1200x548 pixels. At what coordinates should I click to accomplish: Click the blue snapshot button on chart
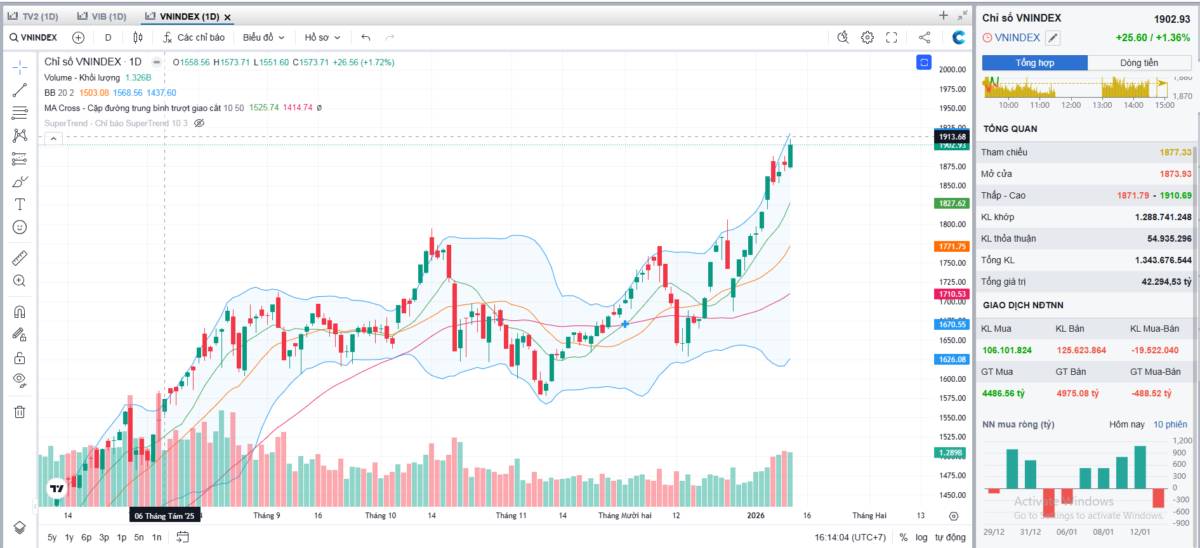coord(923,62)
